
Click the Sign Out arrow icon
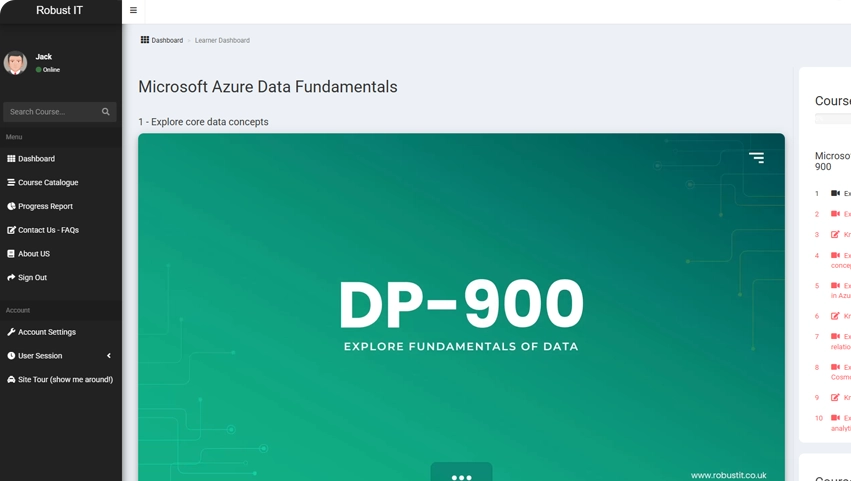click(x=11, y=277)
